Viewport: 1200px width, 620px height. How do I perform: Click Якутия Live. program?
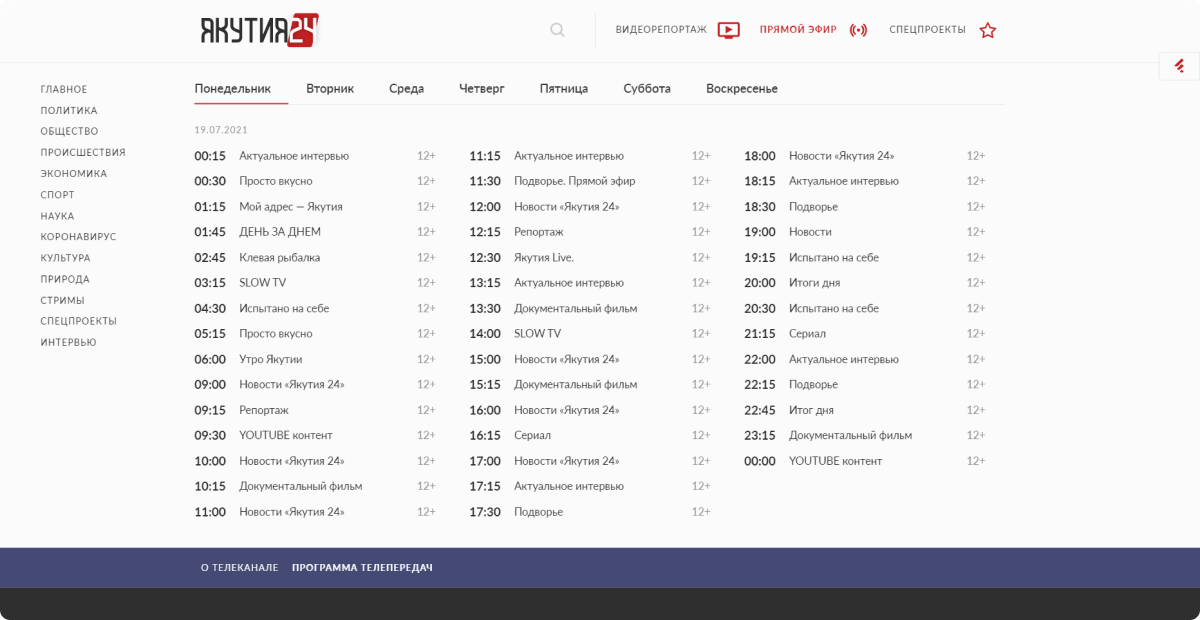(x=544, y=258)
